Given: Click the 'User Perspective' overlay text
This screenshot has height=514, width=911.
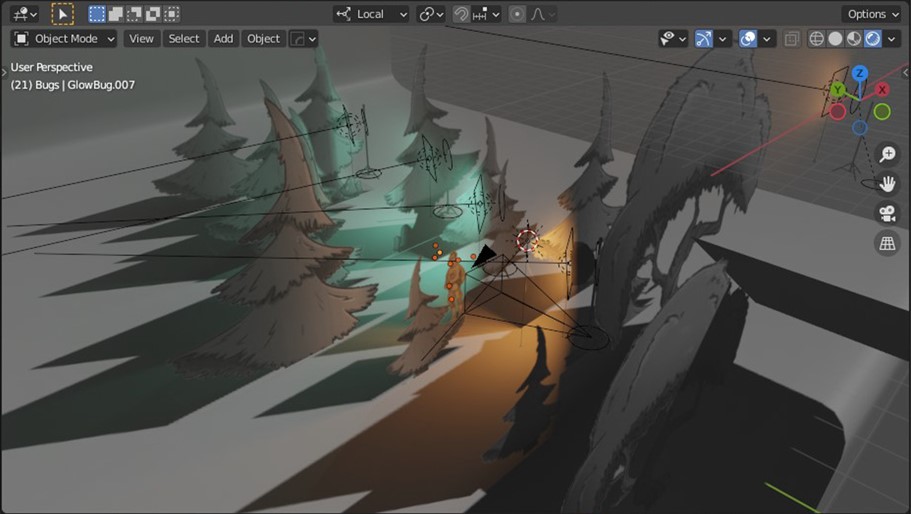Looking at the screenshot, I should coord(51,67).
